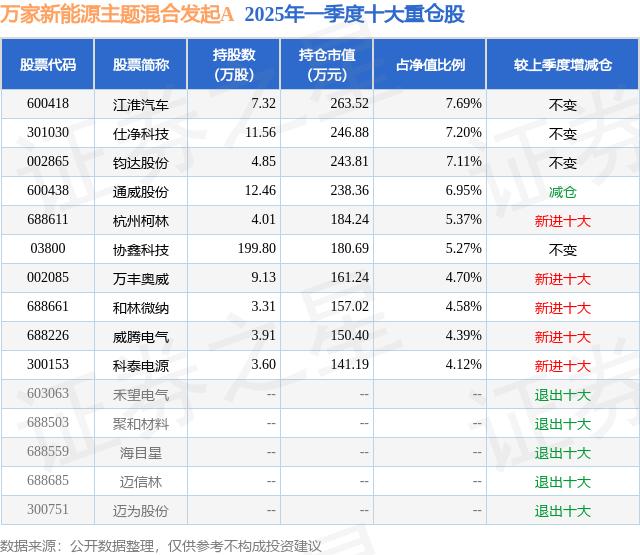Click stock name 和林微纳
Screen dimensions: 640x555
tap(141, 308)
